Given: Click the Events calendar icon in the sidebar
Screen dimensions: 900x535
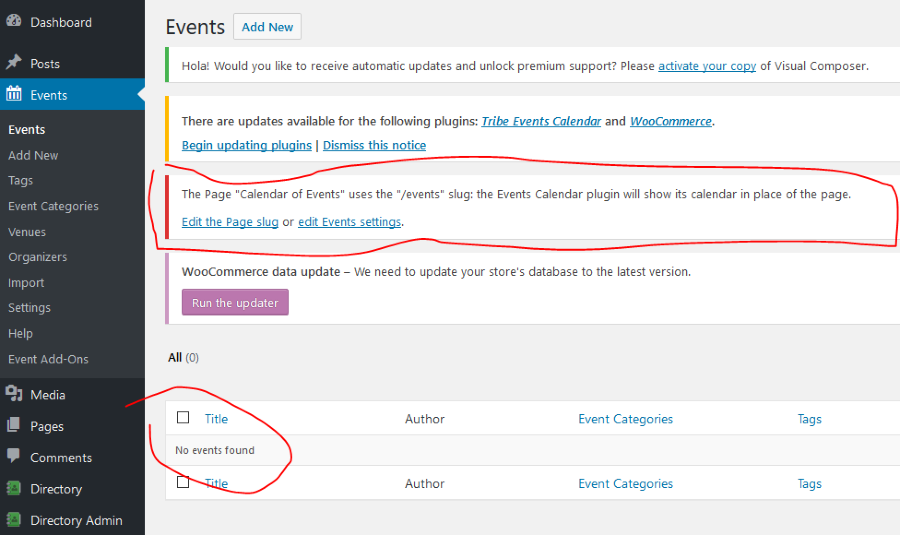Looking at the screenshot, I should 14,94.
